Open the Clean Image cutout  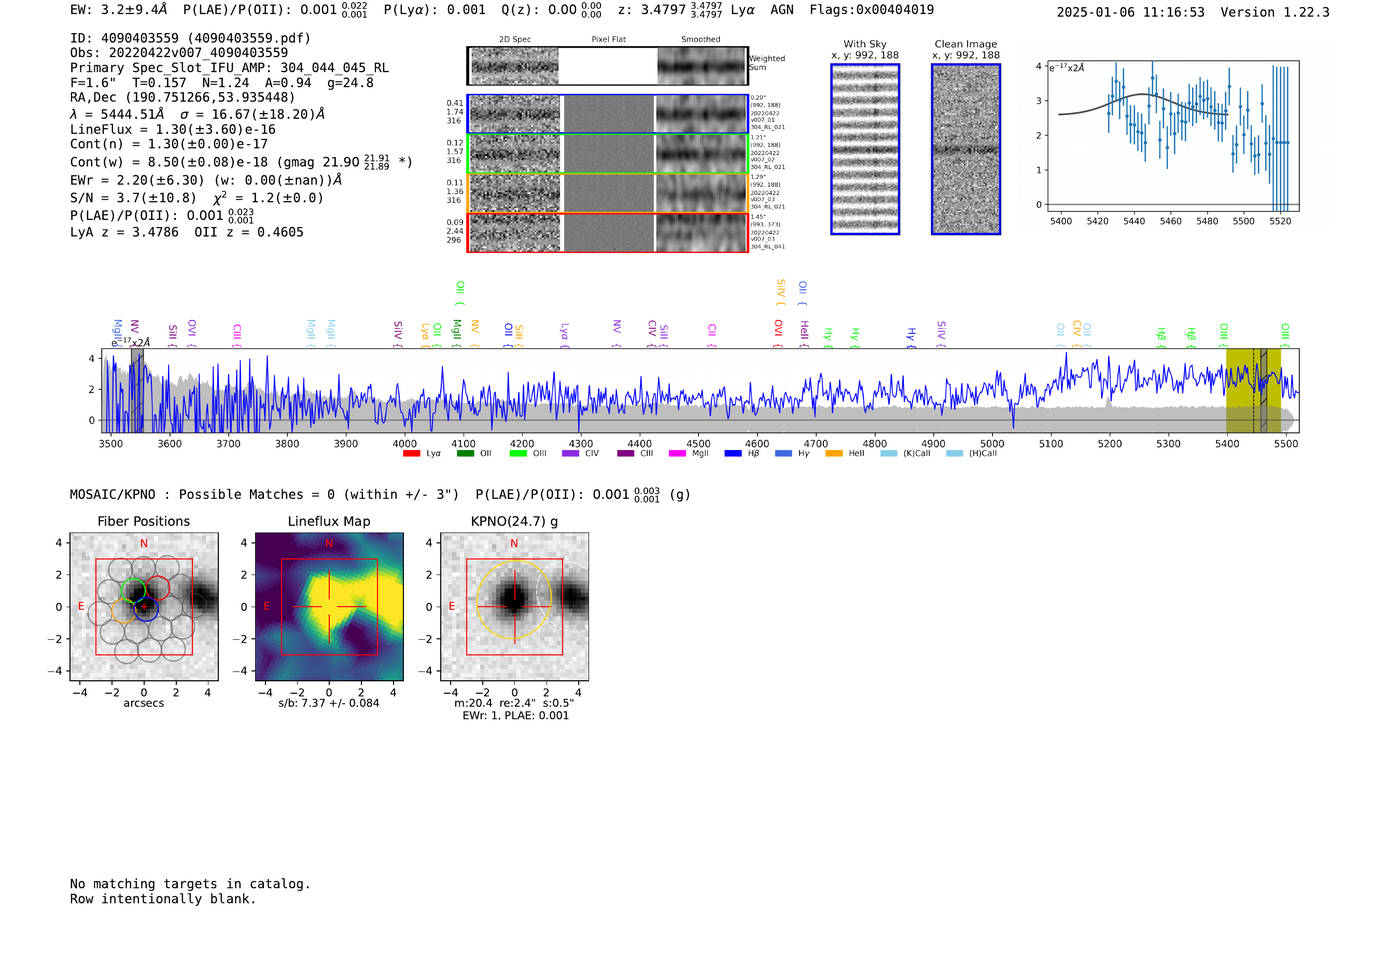tap(966, 149)
